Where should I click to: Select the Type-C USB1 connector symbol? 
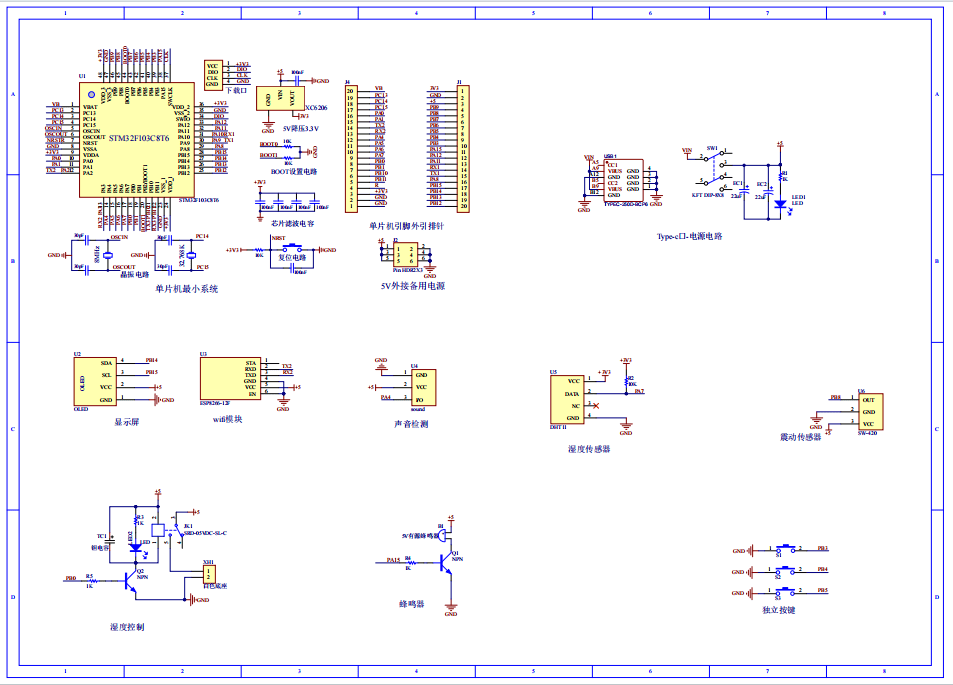click(624, 180)
